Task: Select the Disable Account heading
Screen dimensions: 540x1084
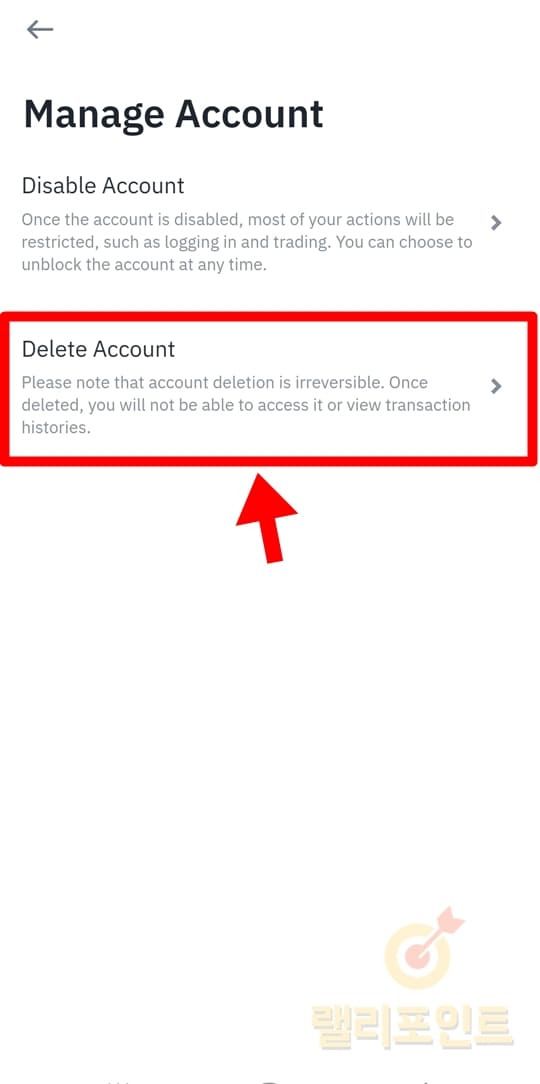Action: (103, 185)
